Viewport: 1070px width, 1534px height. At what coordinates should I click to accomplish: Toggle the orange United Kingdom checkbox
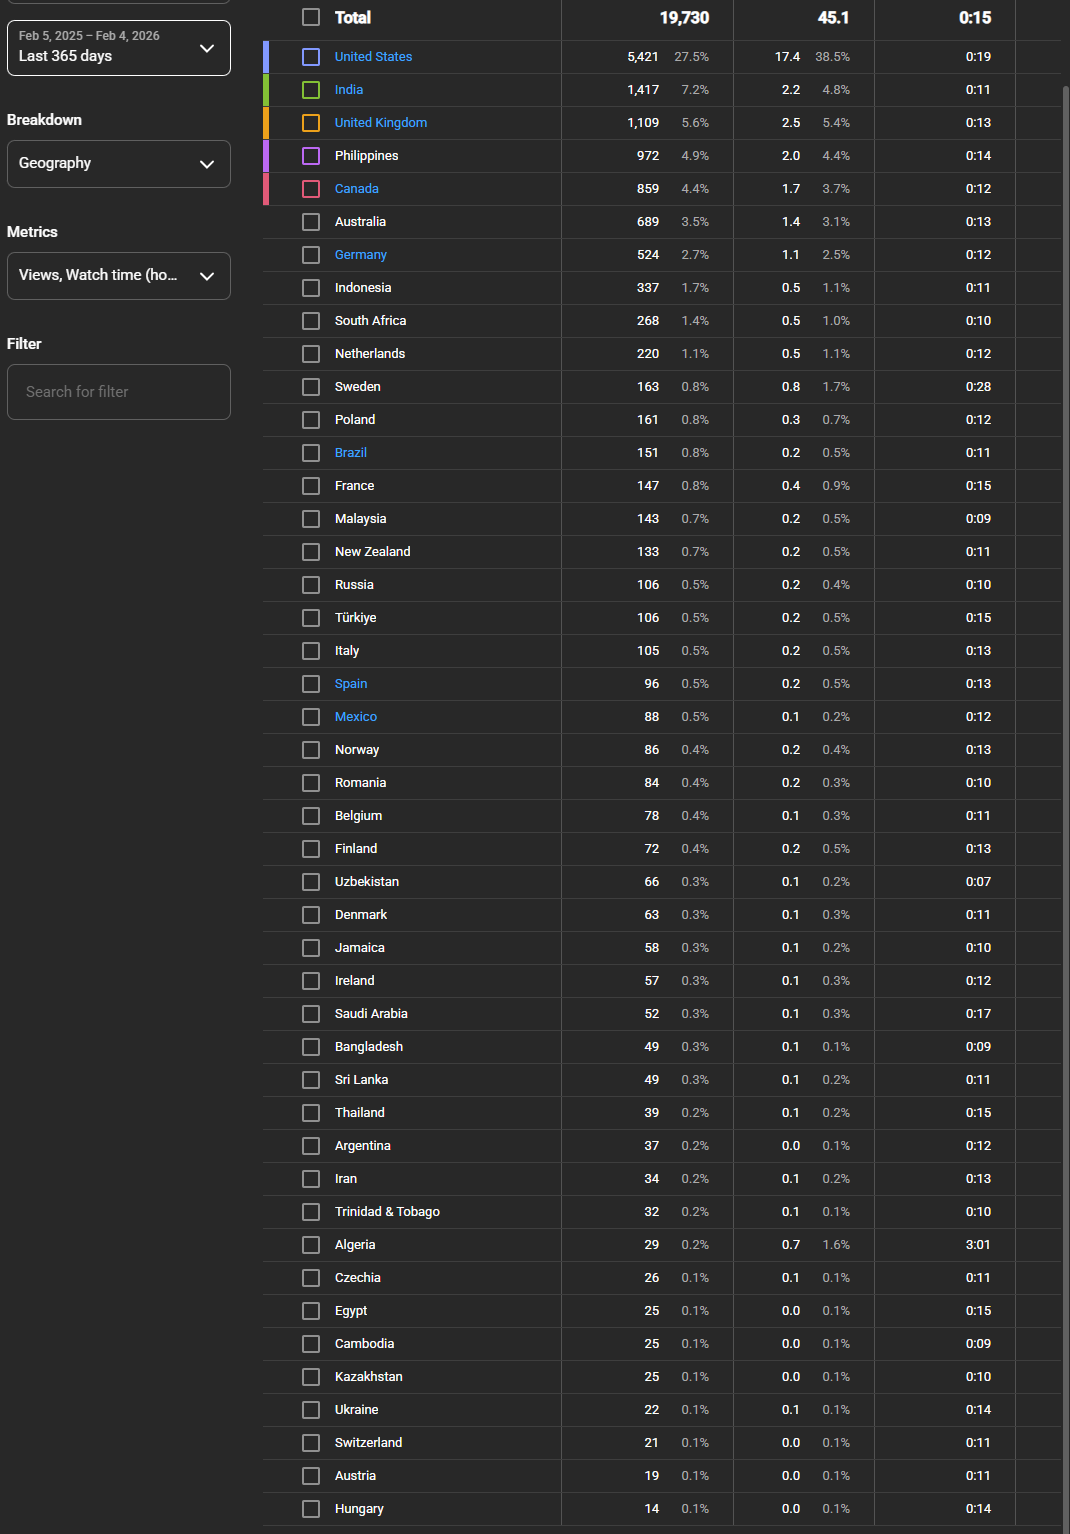[311, 123]
